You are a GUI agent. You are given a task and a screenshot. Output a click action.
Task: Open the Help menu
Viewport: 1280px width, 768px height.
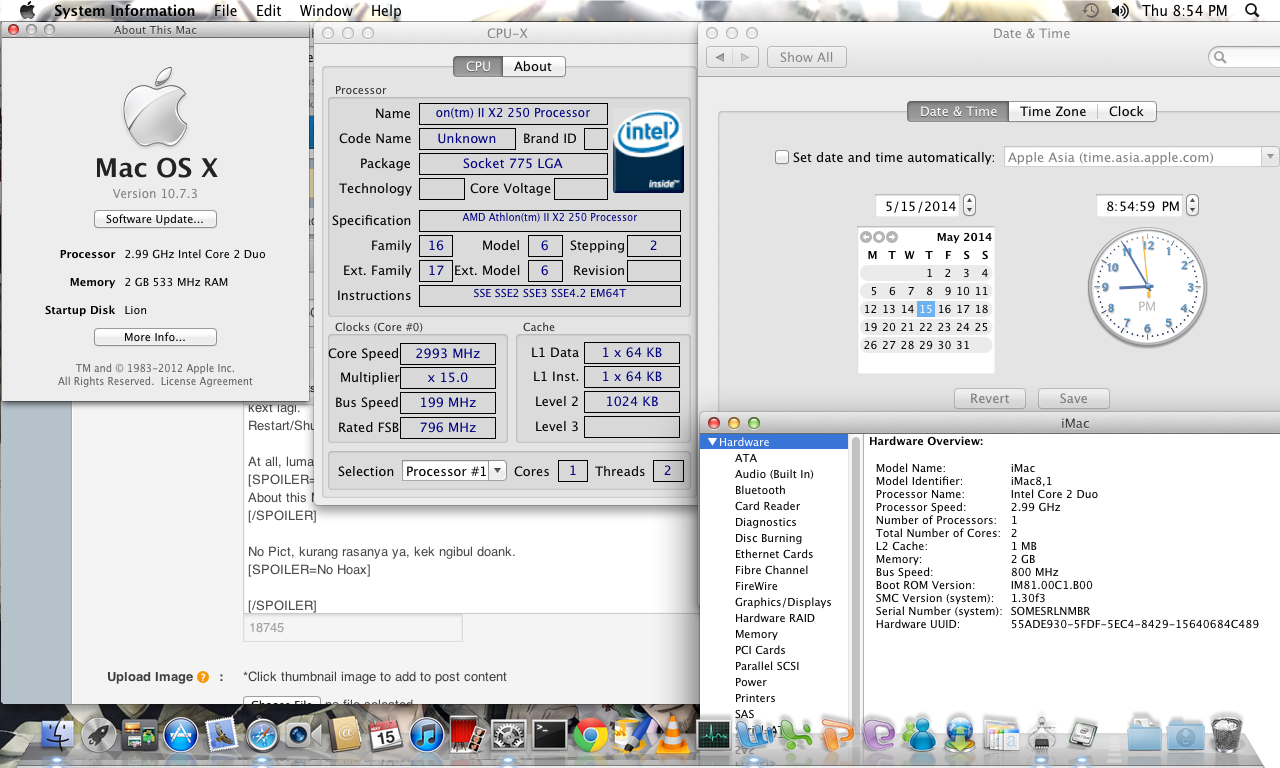(x=386, y=11)
